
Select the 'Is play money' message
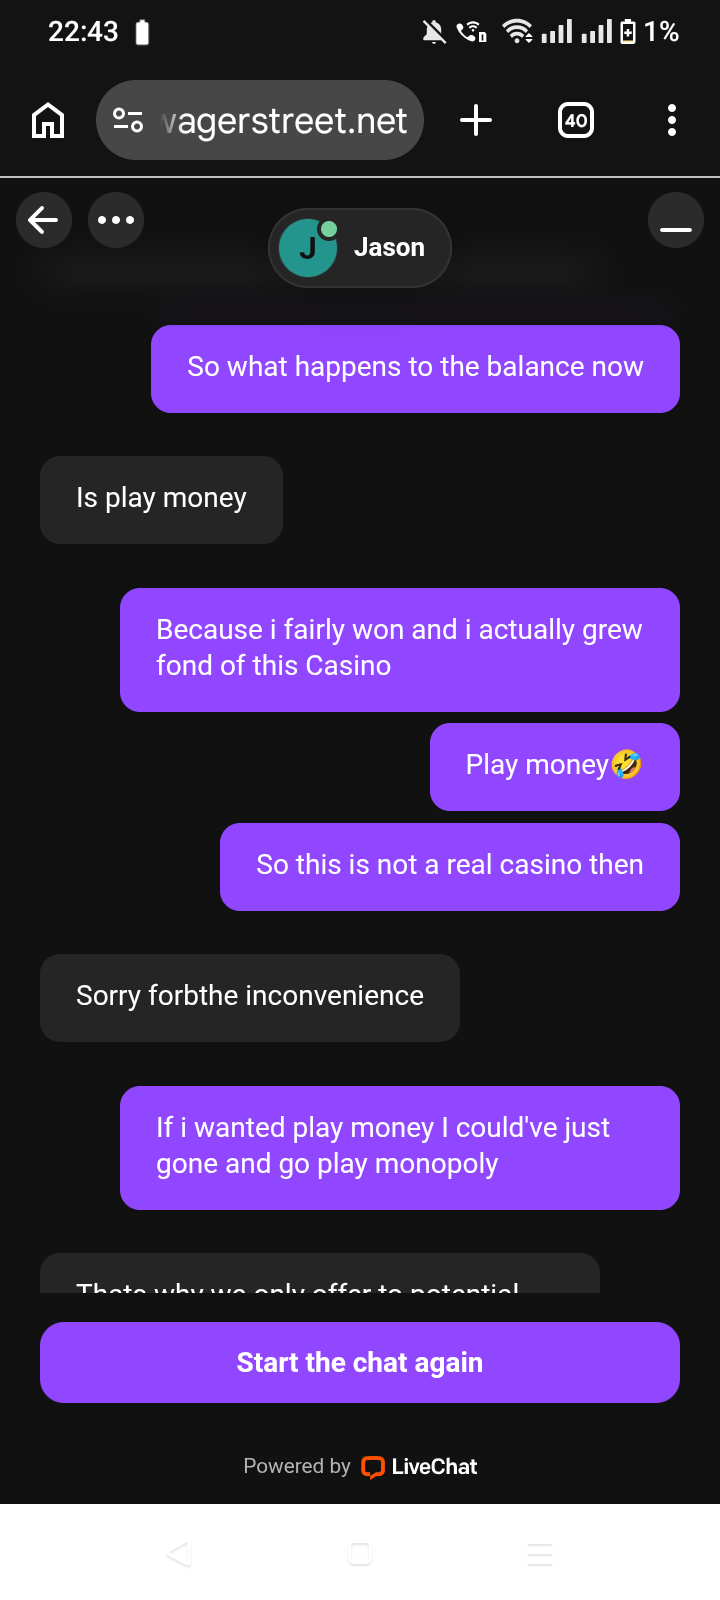tap(161, 500)
